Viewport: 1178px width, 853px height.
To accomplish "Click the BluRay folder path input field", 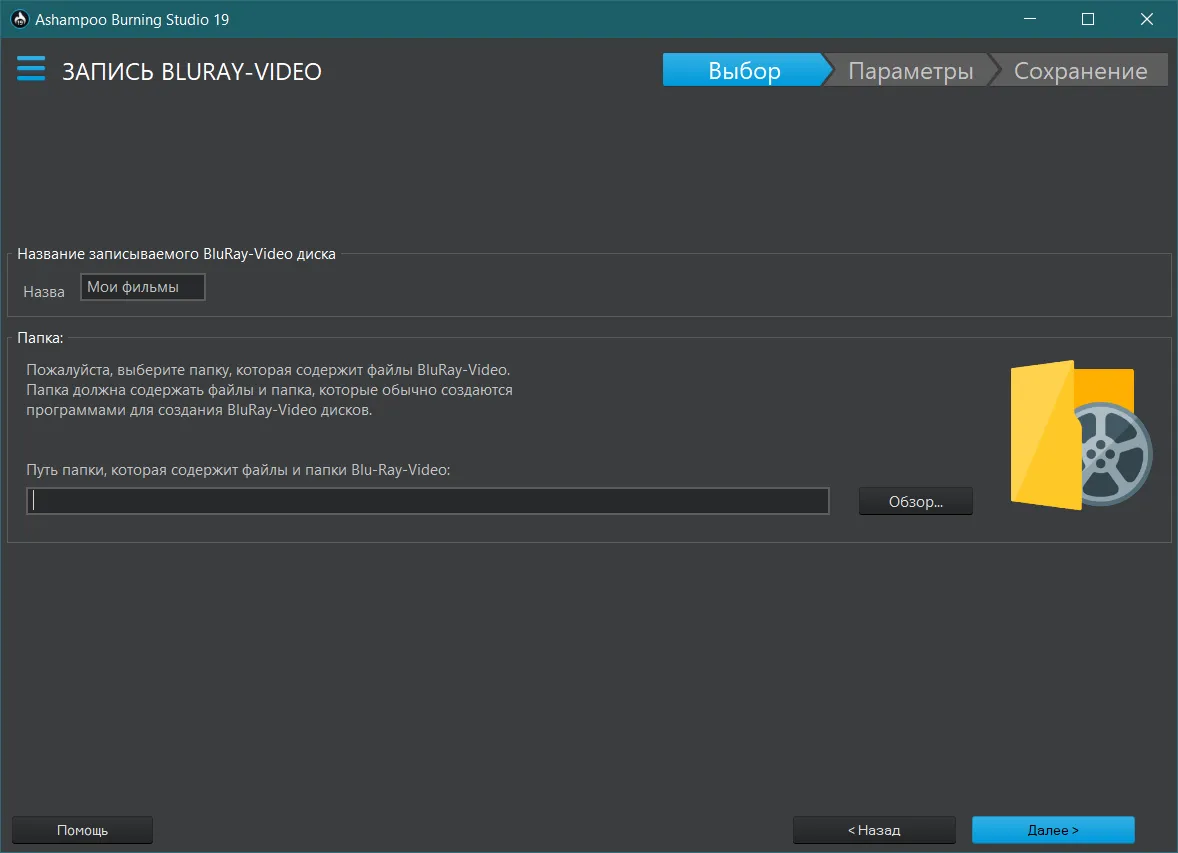I will pyautogui.click(x=427, y=501).
